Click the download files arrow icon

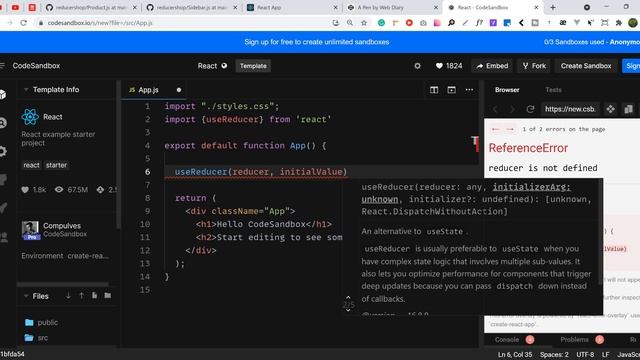(x=68, y=296)
